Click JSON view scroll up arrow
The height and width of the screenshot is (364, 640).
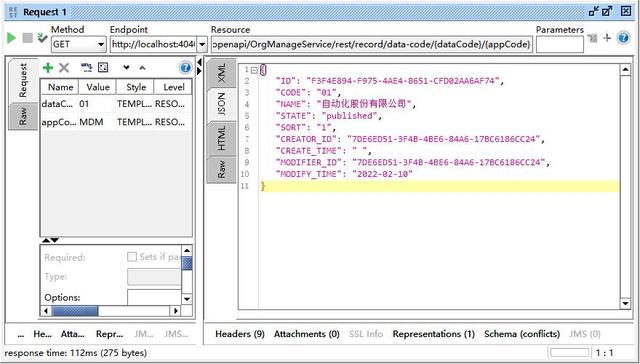625,70
